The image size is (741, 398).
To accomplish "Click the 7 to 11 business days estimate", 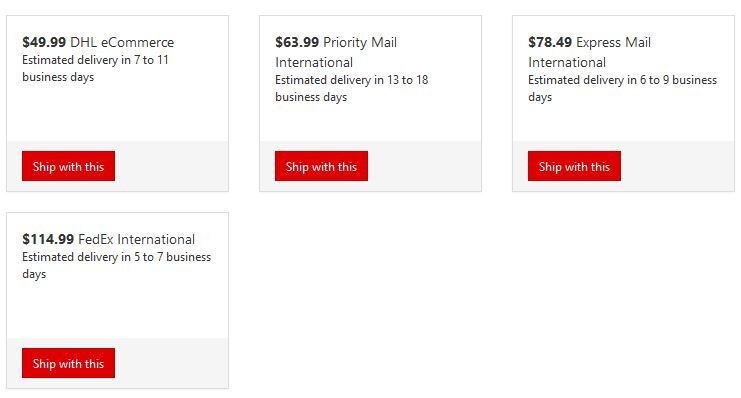I will click(x=95, y=69).
